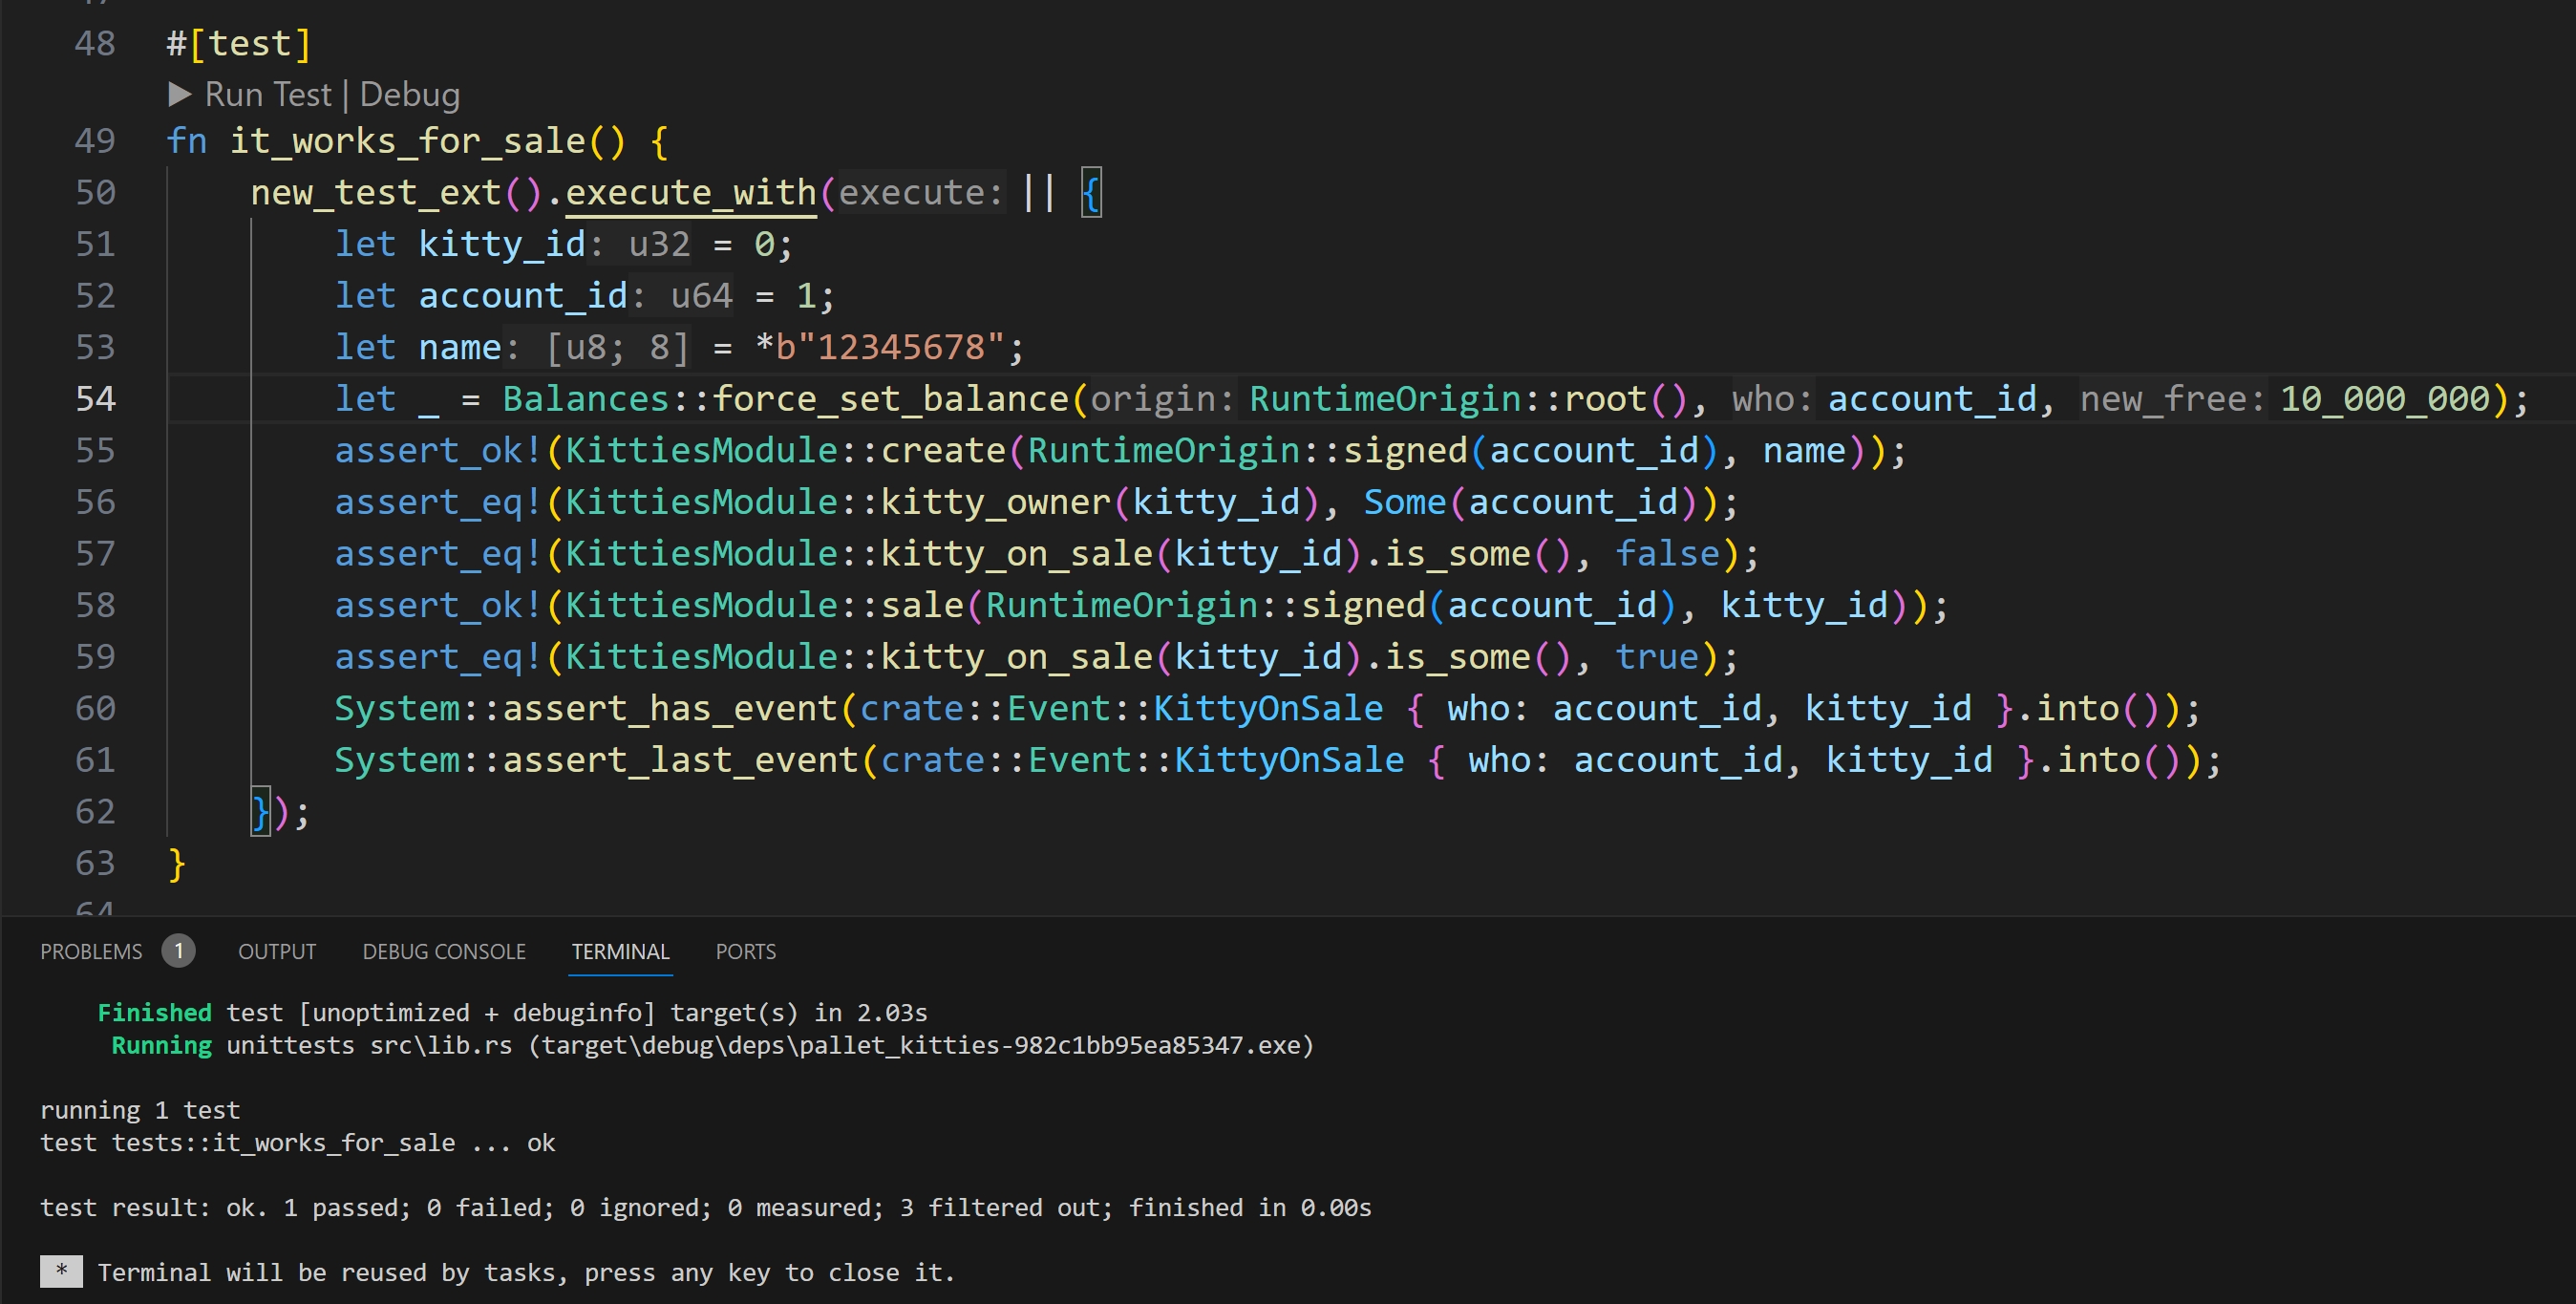Viewport: 2576px width, 1304px height.
Task: Open the OUTPUT panel tab
Action: point(277,951)
